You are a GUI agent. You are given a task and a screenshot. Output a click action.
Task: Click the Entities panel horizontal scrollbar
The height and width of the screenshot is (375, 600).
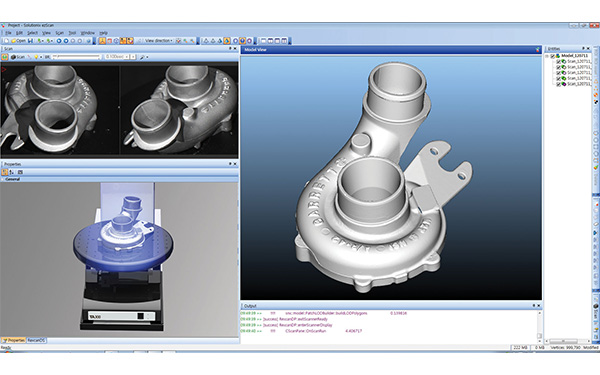tap(567, 341)
